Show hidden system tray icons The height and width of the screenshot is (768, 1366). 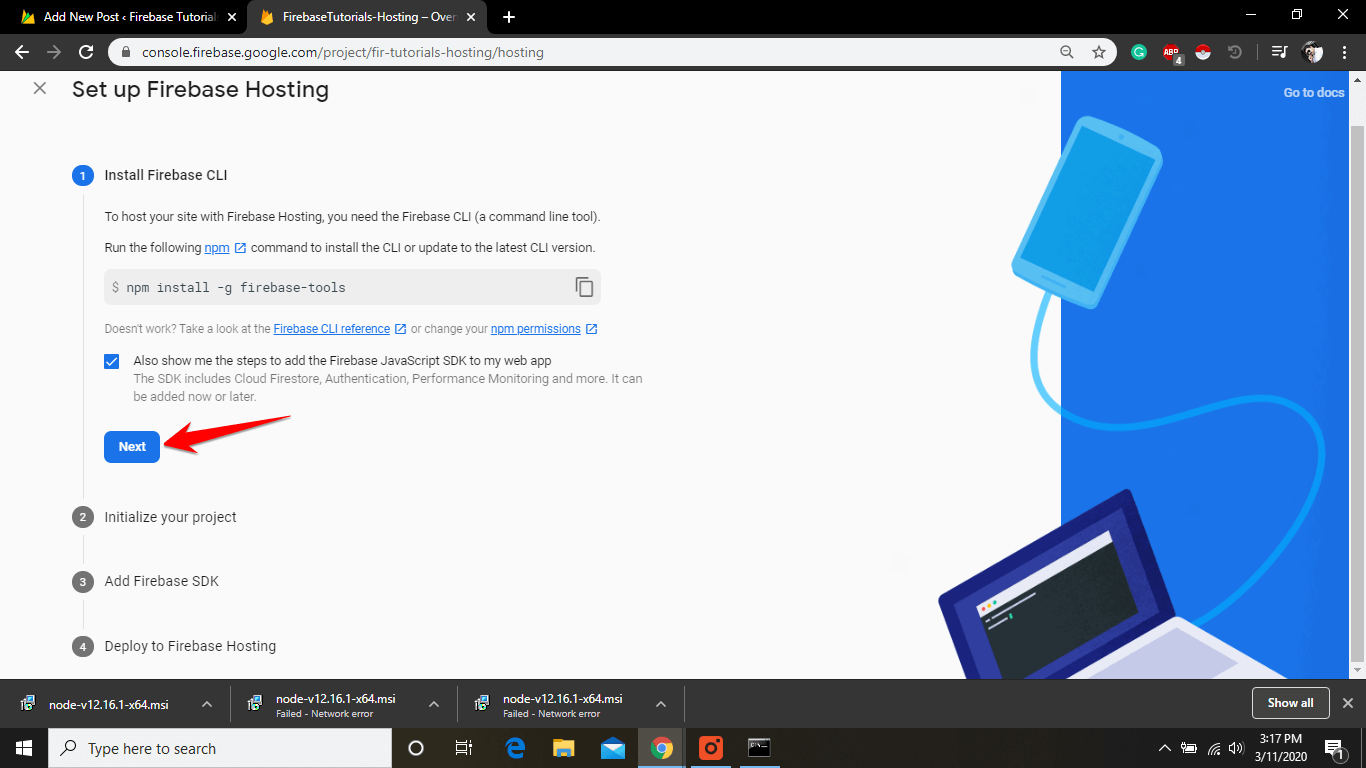tap(1164, 748)
